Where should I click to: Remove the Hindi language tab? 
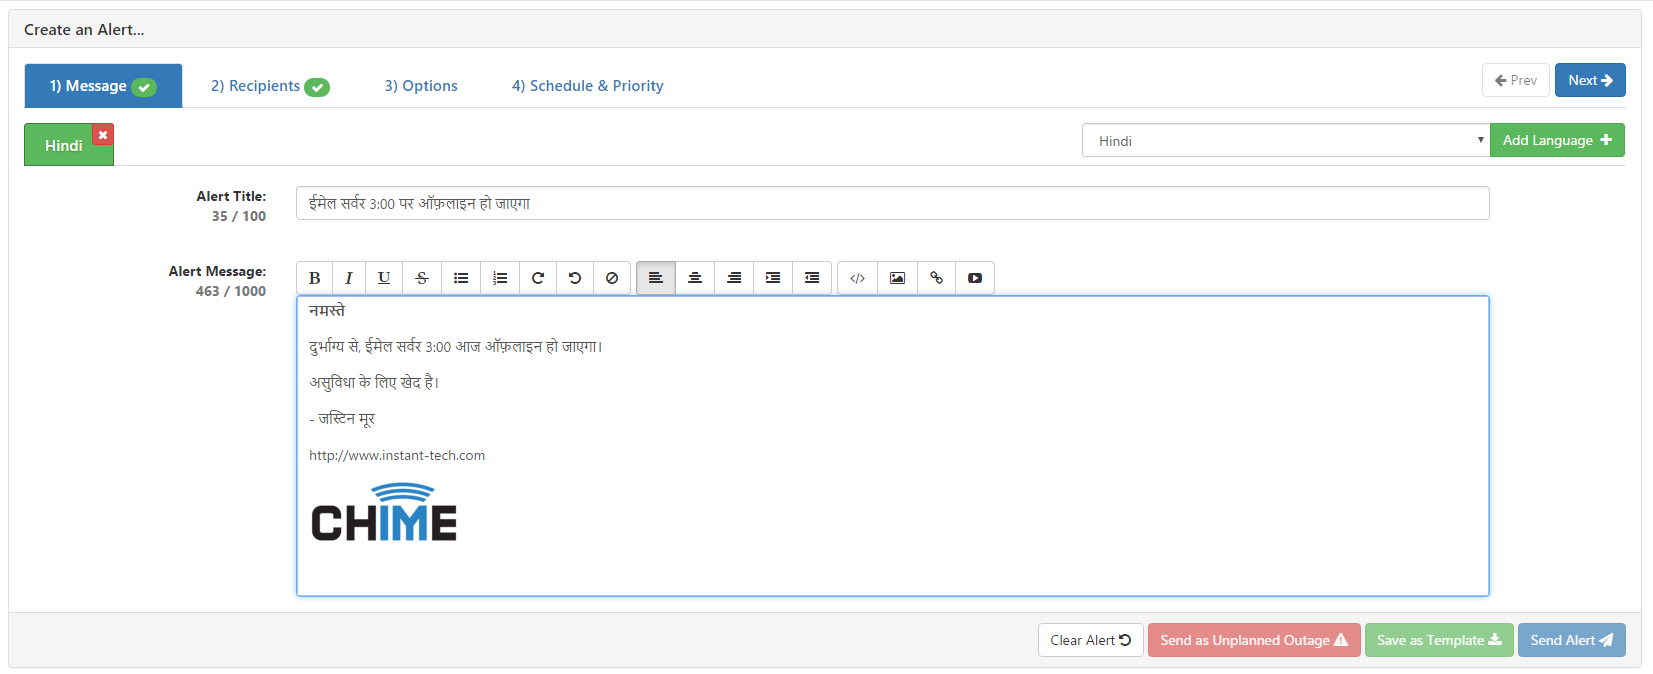coord(103,134)
